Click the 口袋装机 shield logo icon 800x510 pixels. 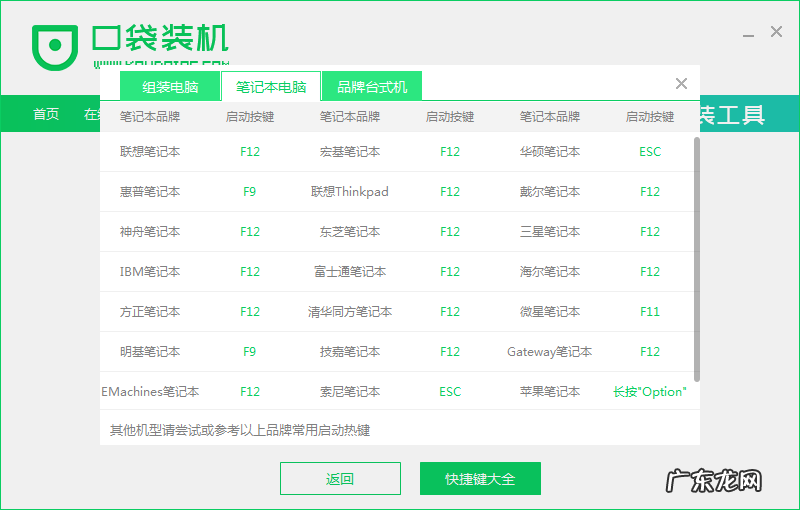(55, 47)
